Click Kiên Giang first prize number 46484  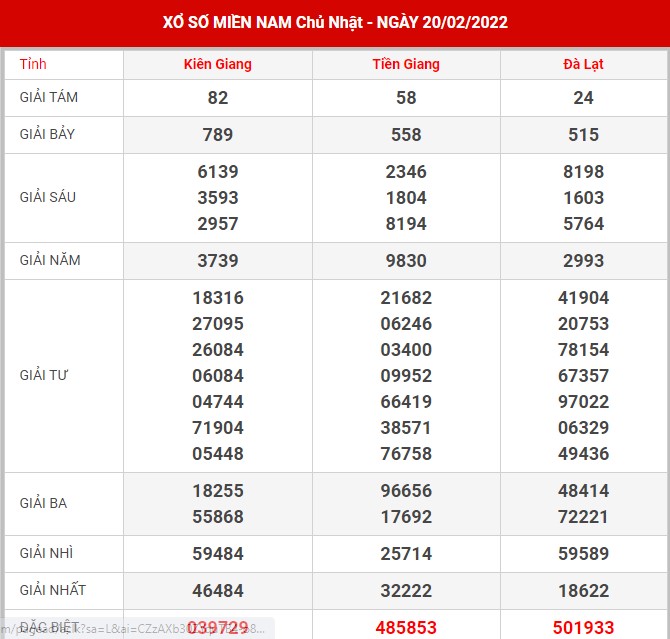pos(218,590)
